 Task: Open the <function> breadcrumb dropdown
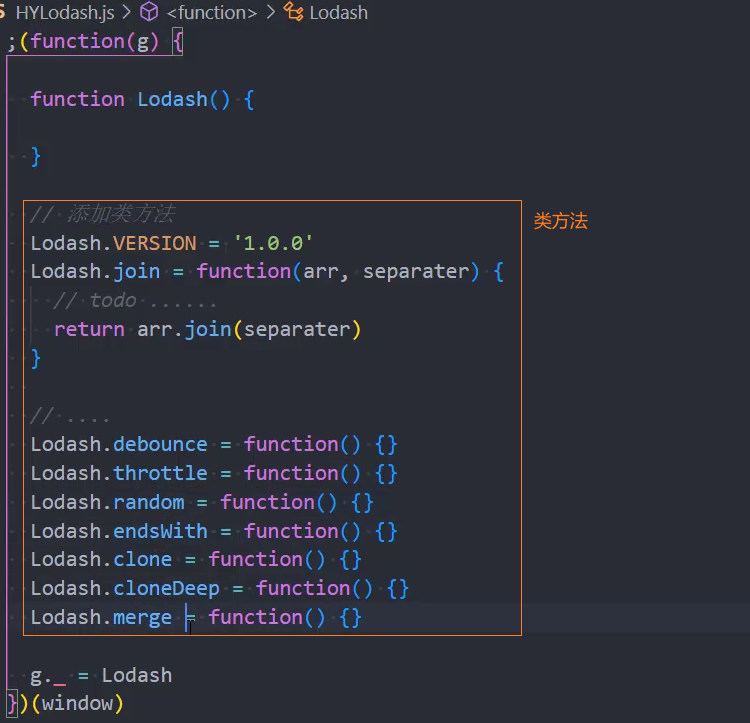211,13
